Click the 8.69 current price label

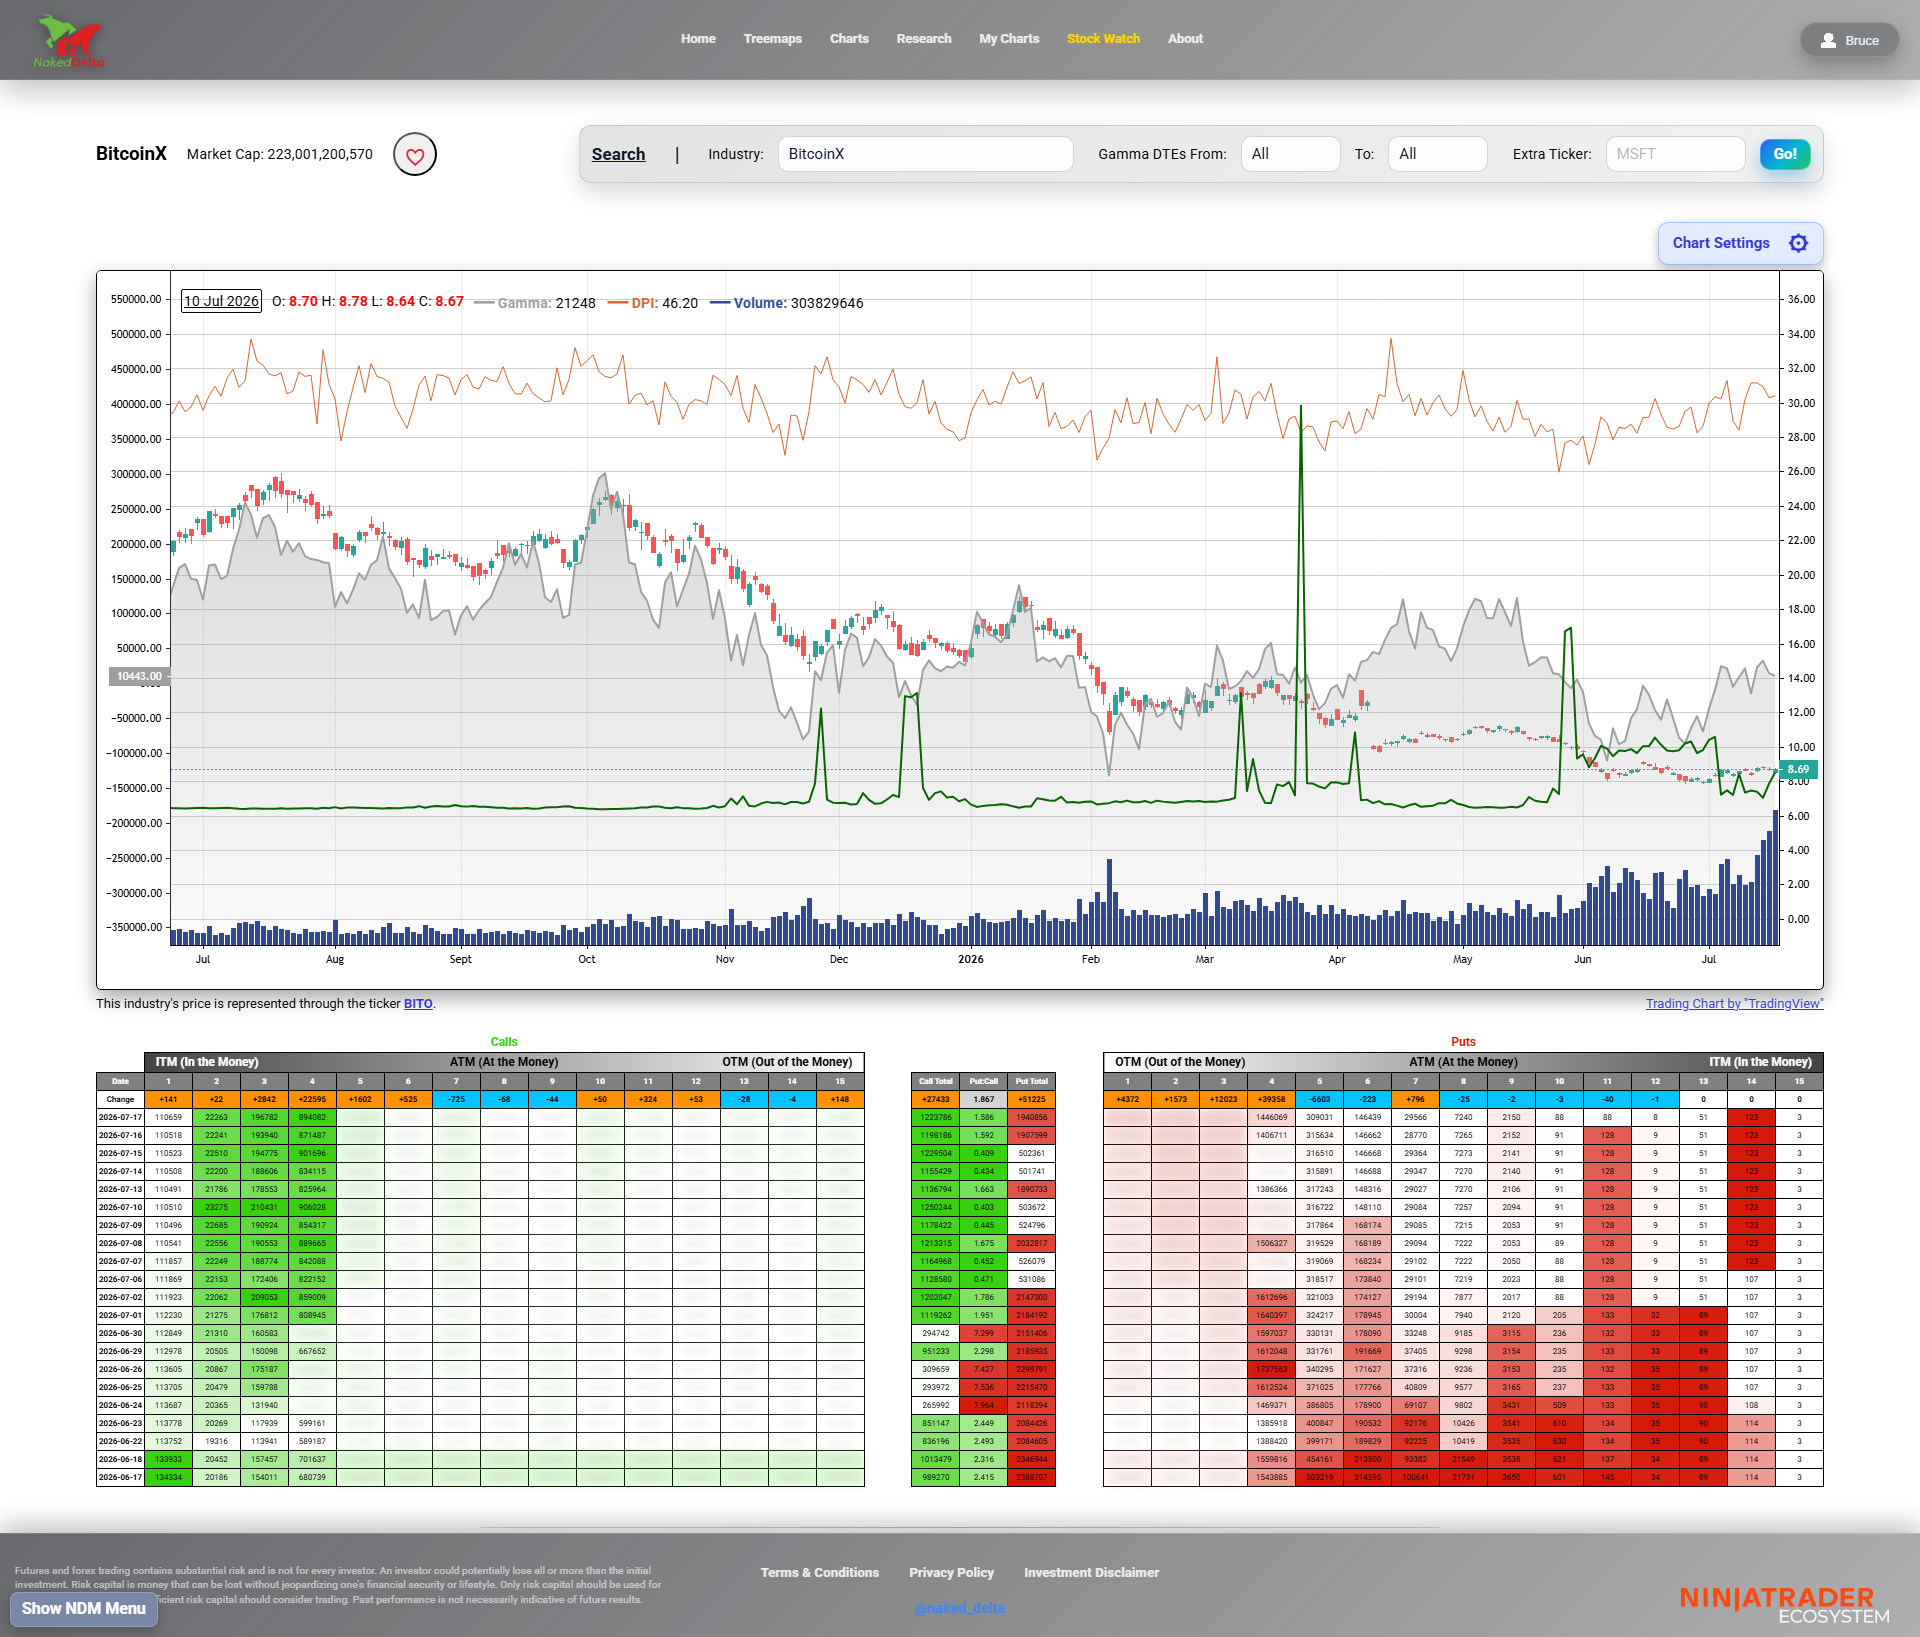point(1798,770)
